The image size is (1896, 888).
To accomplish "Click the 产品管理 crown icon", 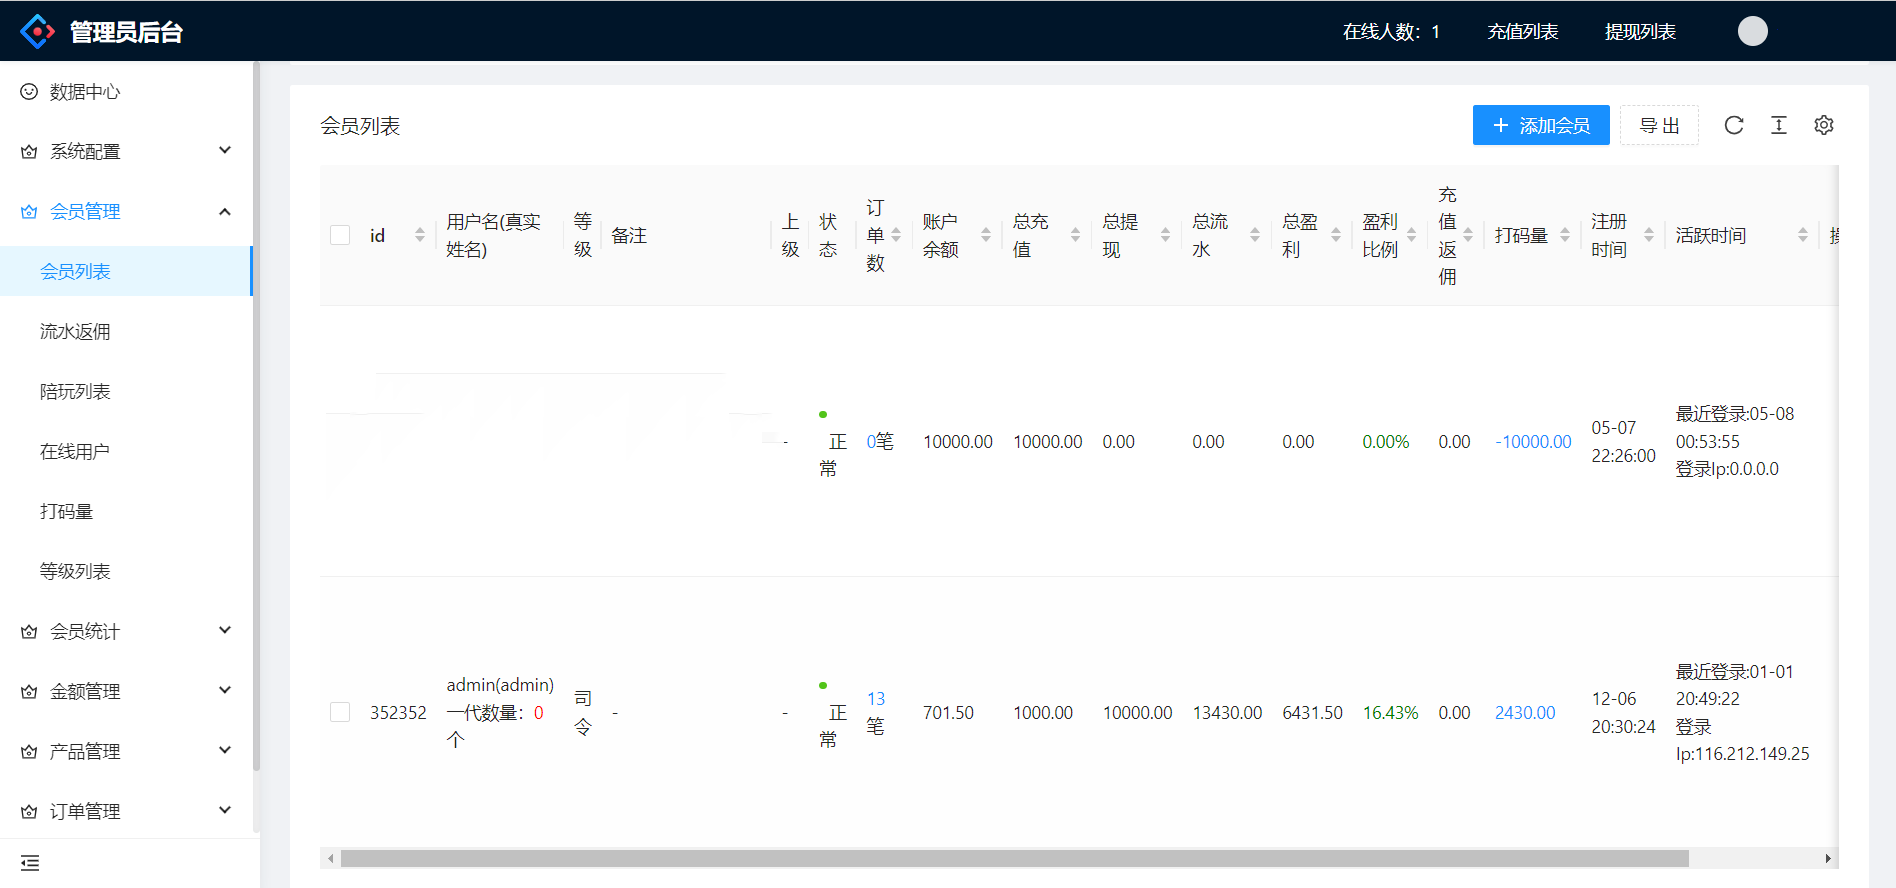I will coord(29,752).
